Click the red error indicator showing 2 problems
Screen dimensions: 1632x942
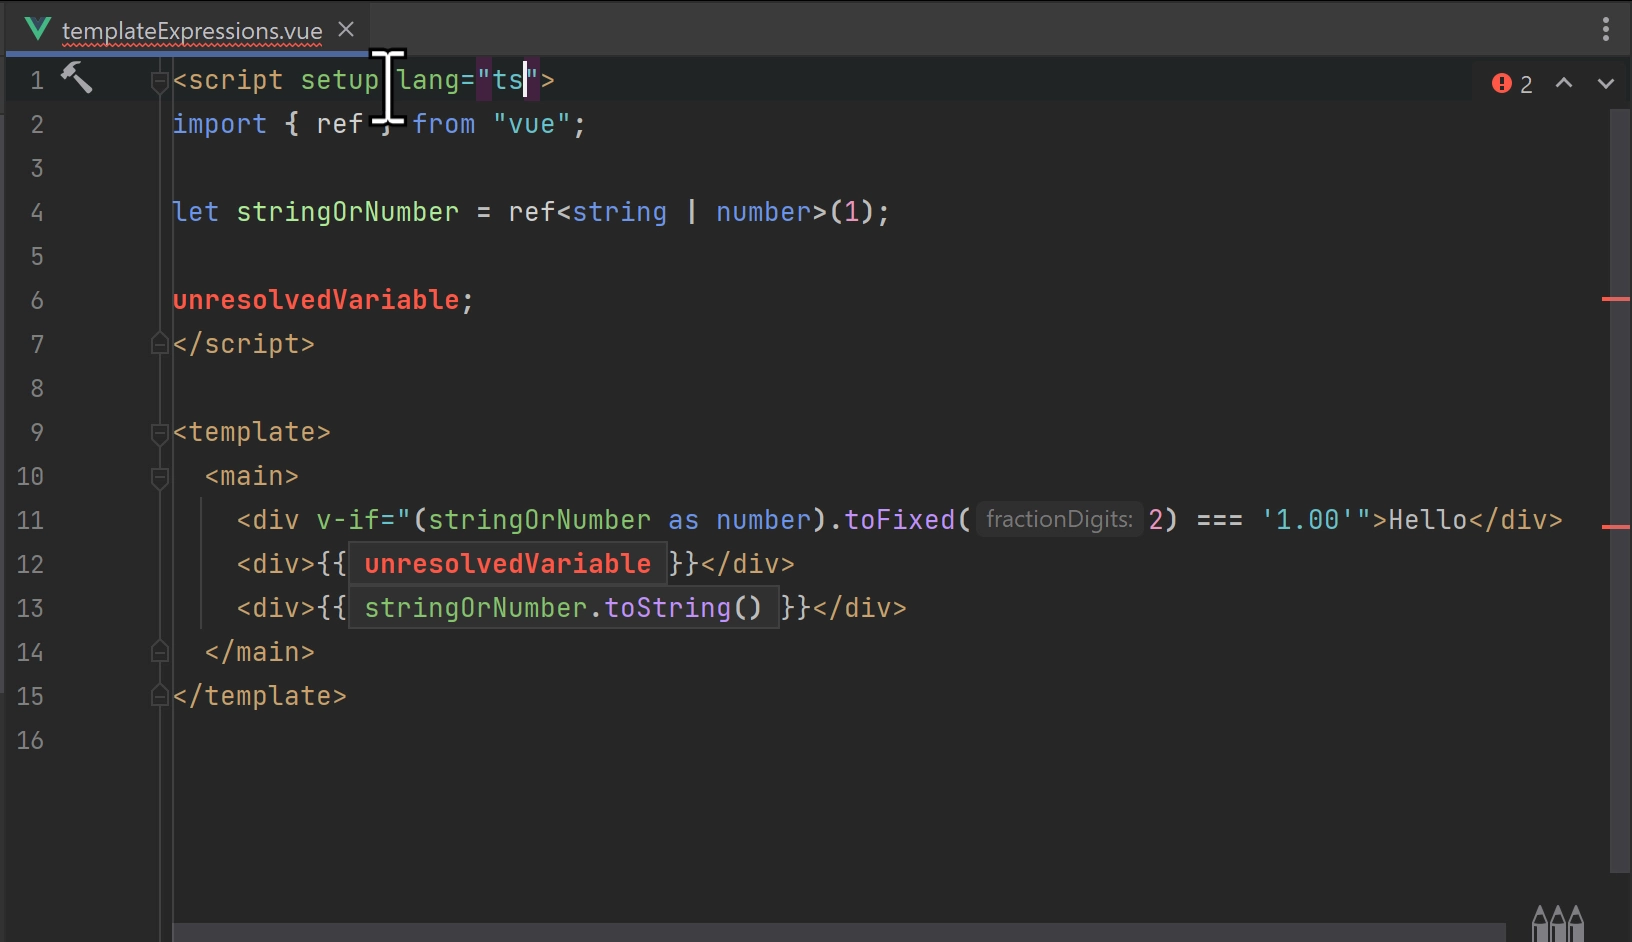pyautogui.click(x=1512, y=84)
